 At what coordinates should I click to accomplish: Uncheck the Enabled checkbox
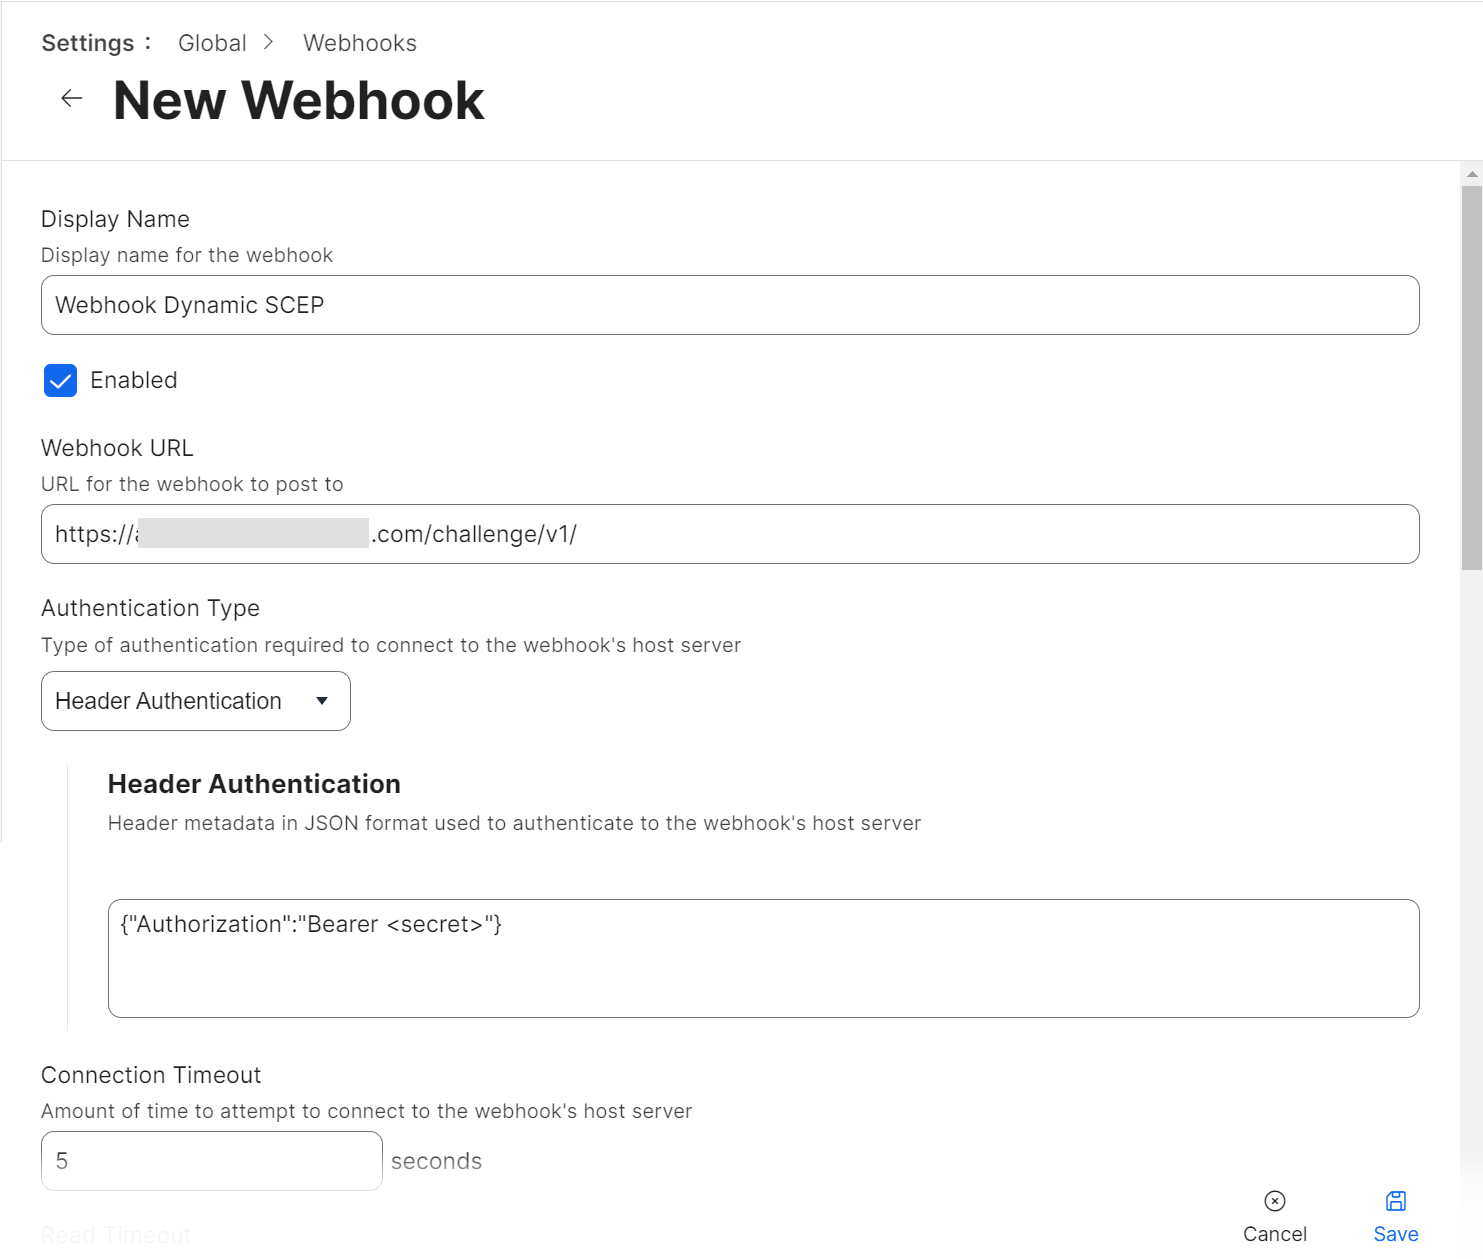[x=60, y=381]
